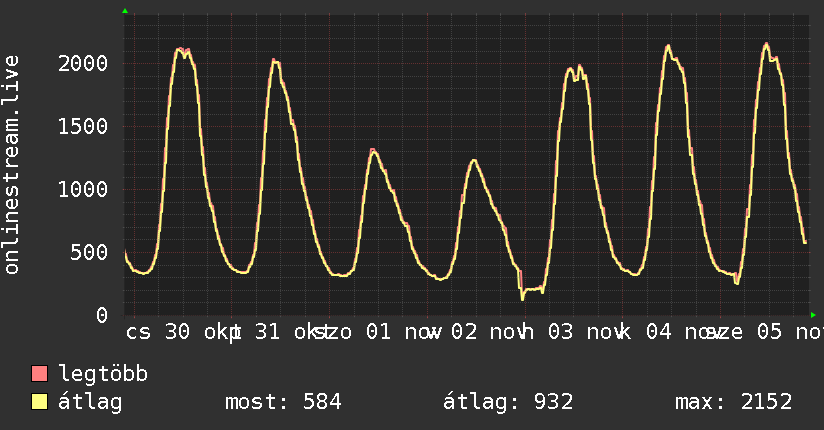This screenshot has width=824, height=430.
Task: Click the 03 nov date label
Action: point(585,332)
